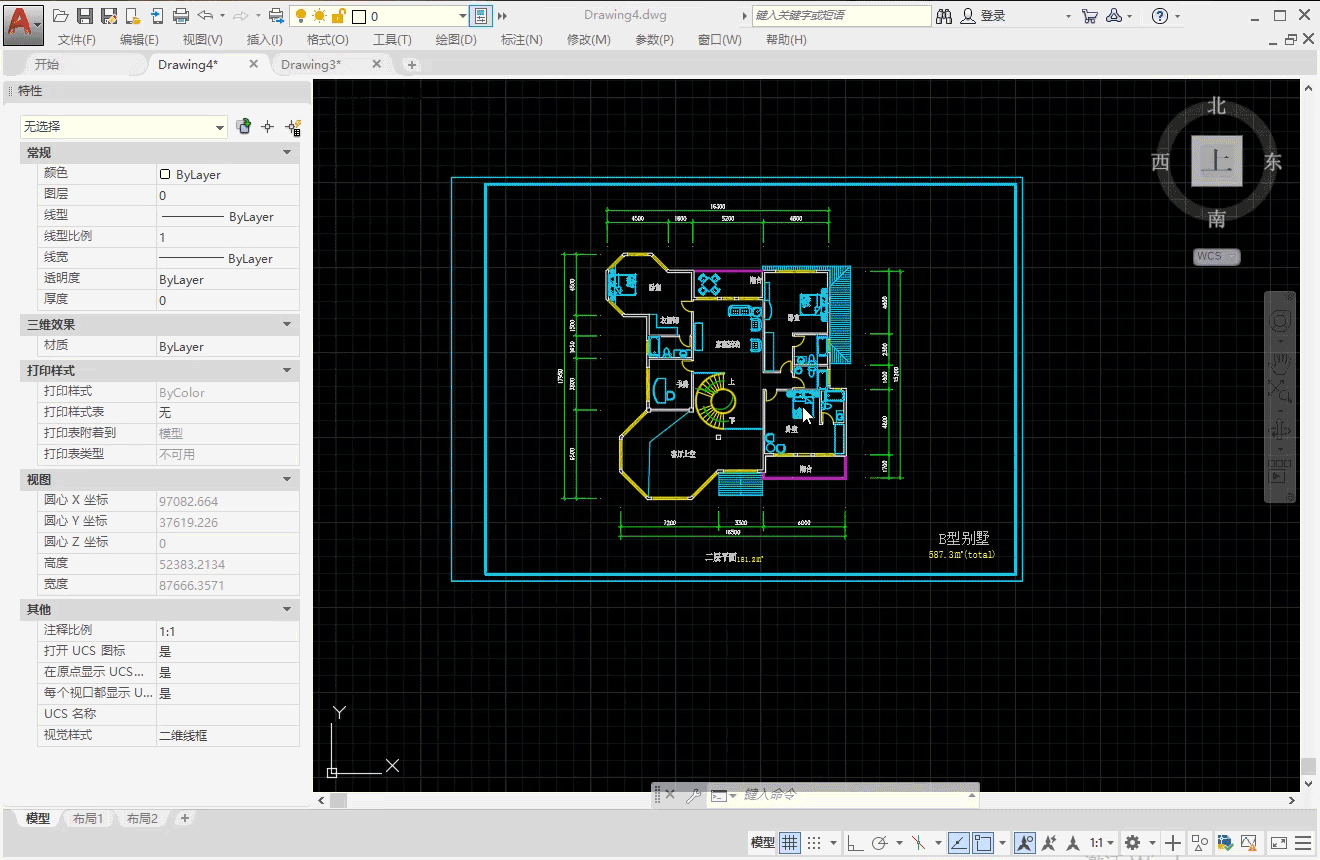
Task: Click the Toggle PICKADD icon in Properties
Action: pyautogui.click(x=243, y=127)
